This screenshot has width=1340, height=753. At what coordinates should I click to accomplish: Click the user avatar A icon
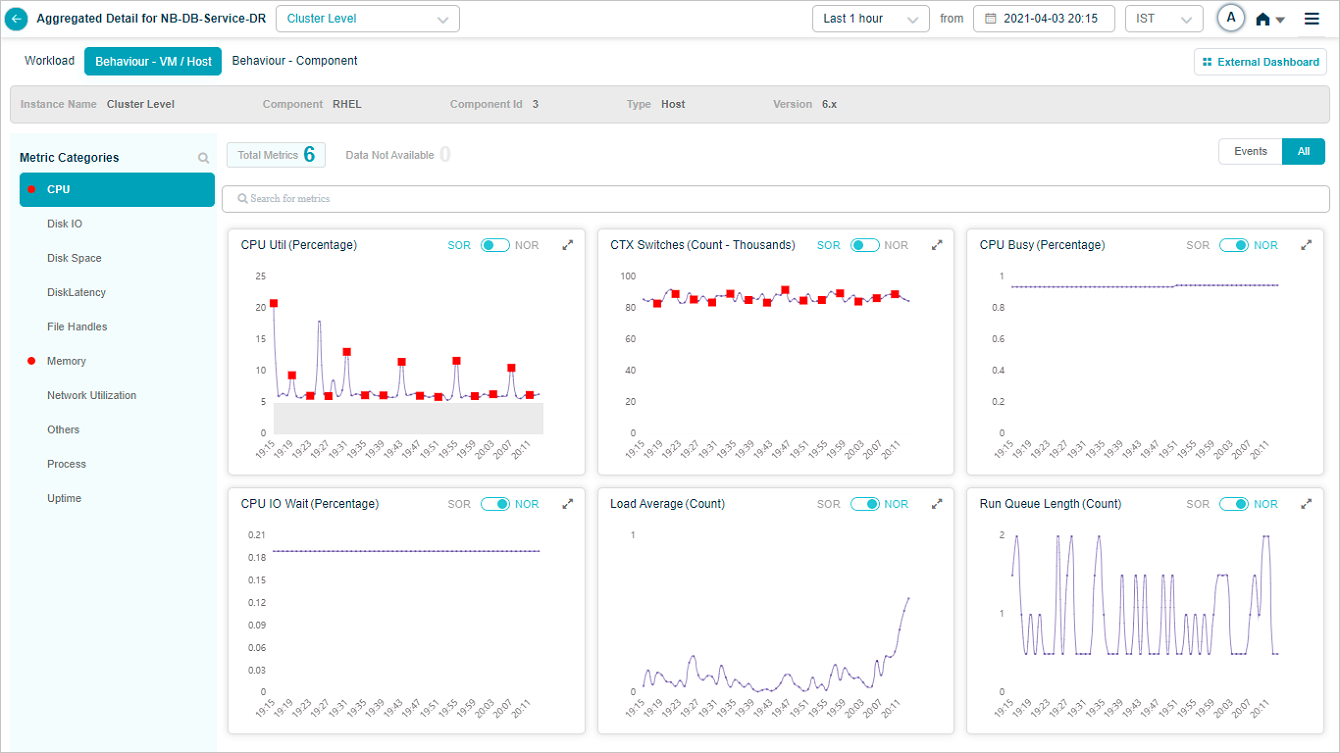click(x=1231, y=18)
